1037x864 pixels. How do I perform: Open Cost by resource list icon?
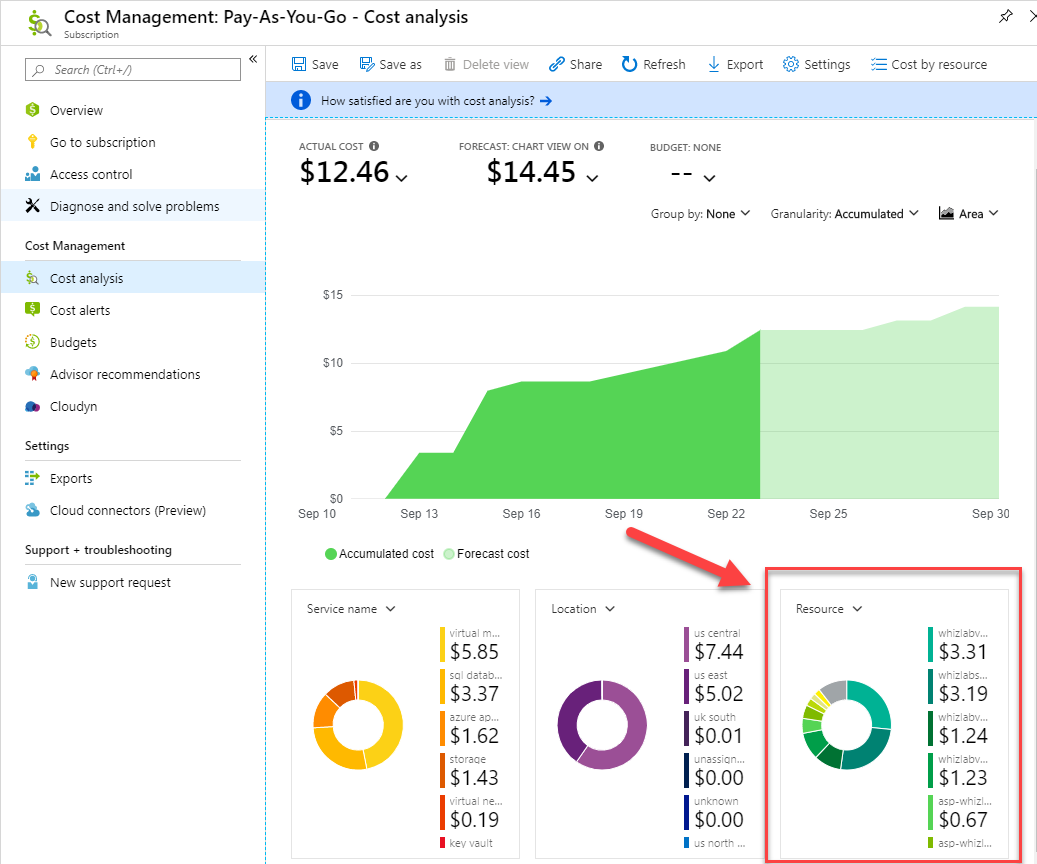click(x=879, y=64)
